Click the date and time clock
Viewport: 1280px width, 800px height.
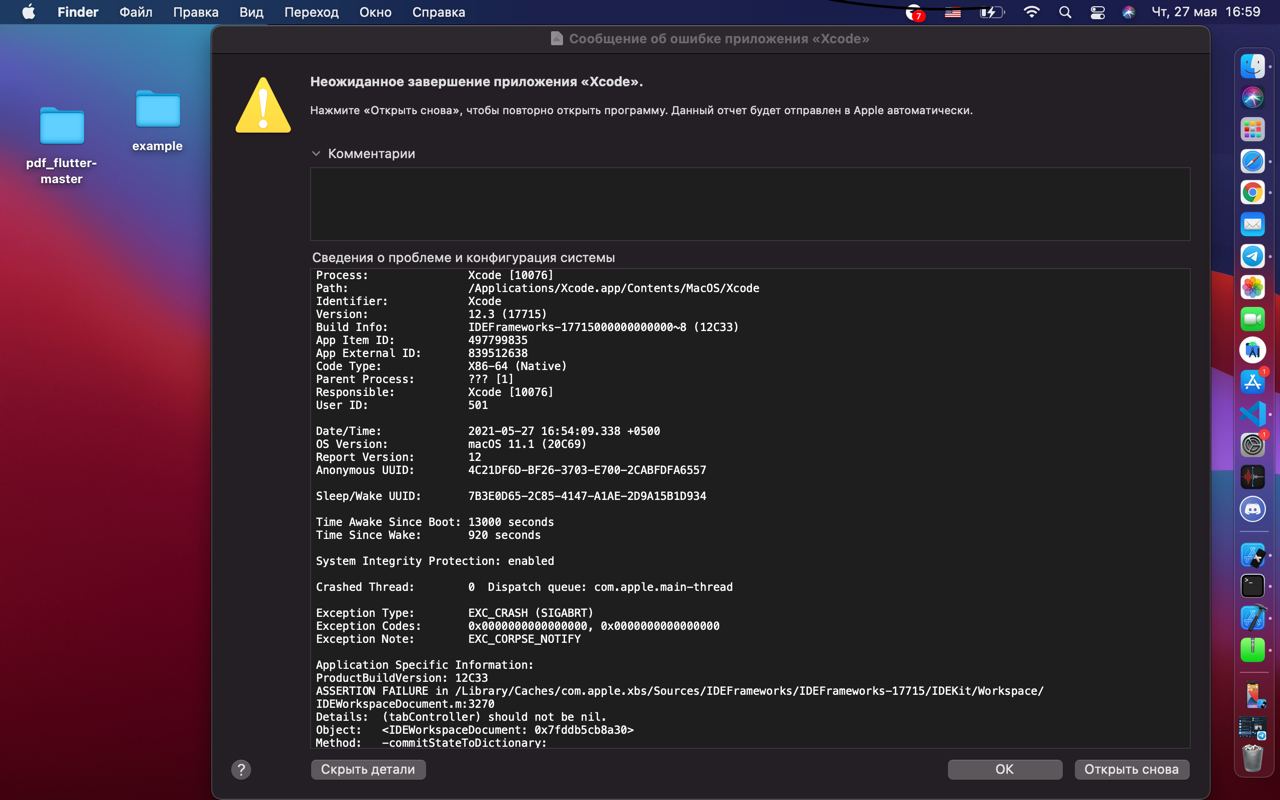click(x=1206, y=12)
